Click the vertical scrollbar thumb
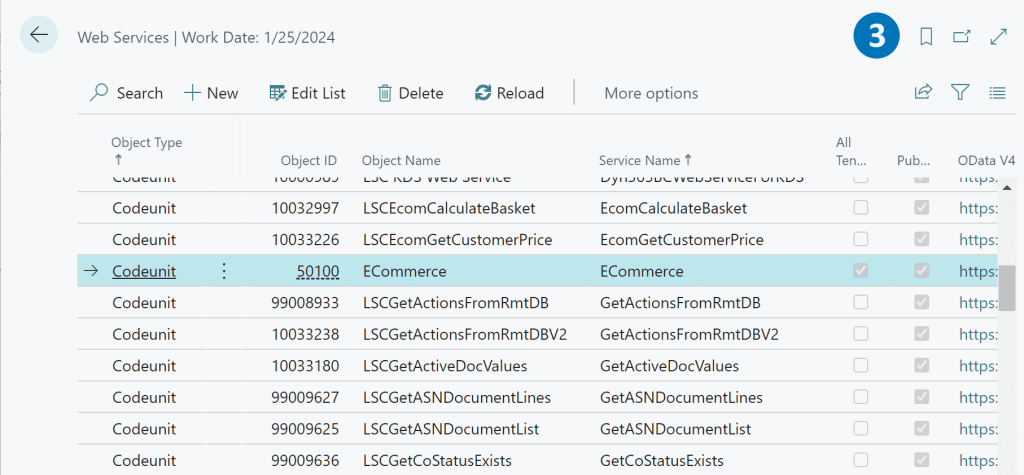The image size is (1024, 475). tap(1009, 288)
